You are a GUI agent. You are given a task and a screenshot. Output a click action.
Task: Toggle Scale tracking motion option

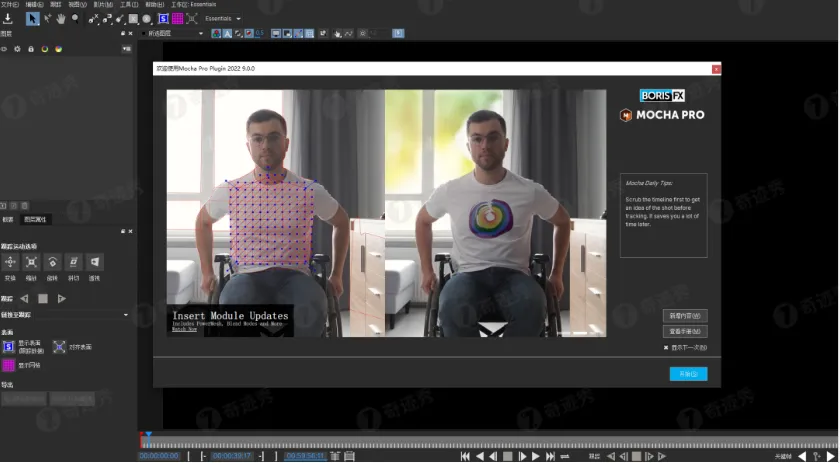coord(32,262)
